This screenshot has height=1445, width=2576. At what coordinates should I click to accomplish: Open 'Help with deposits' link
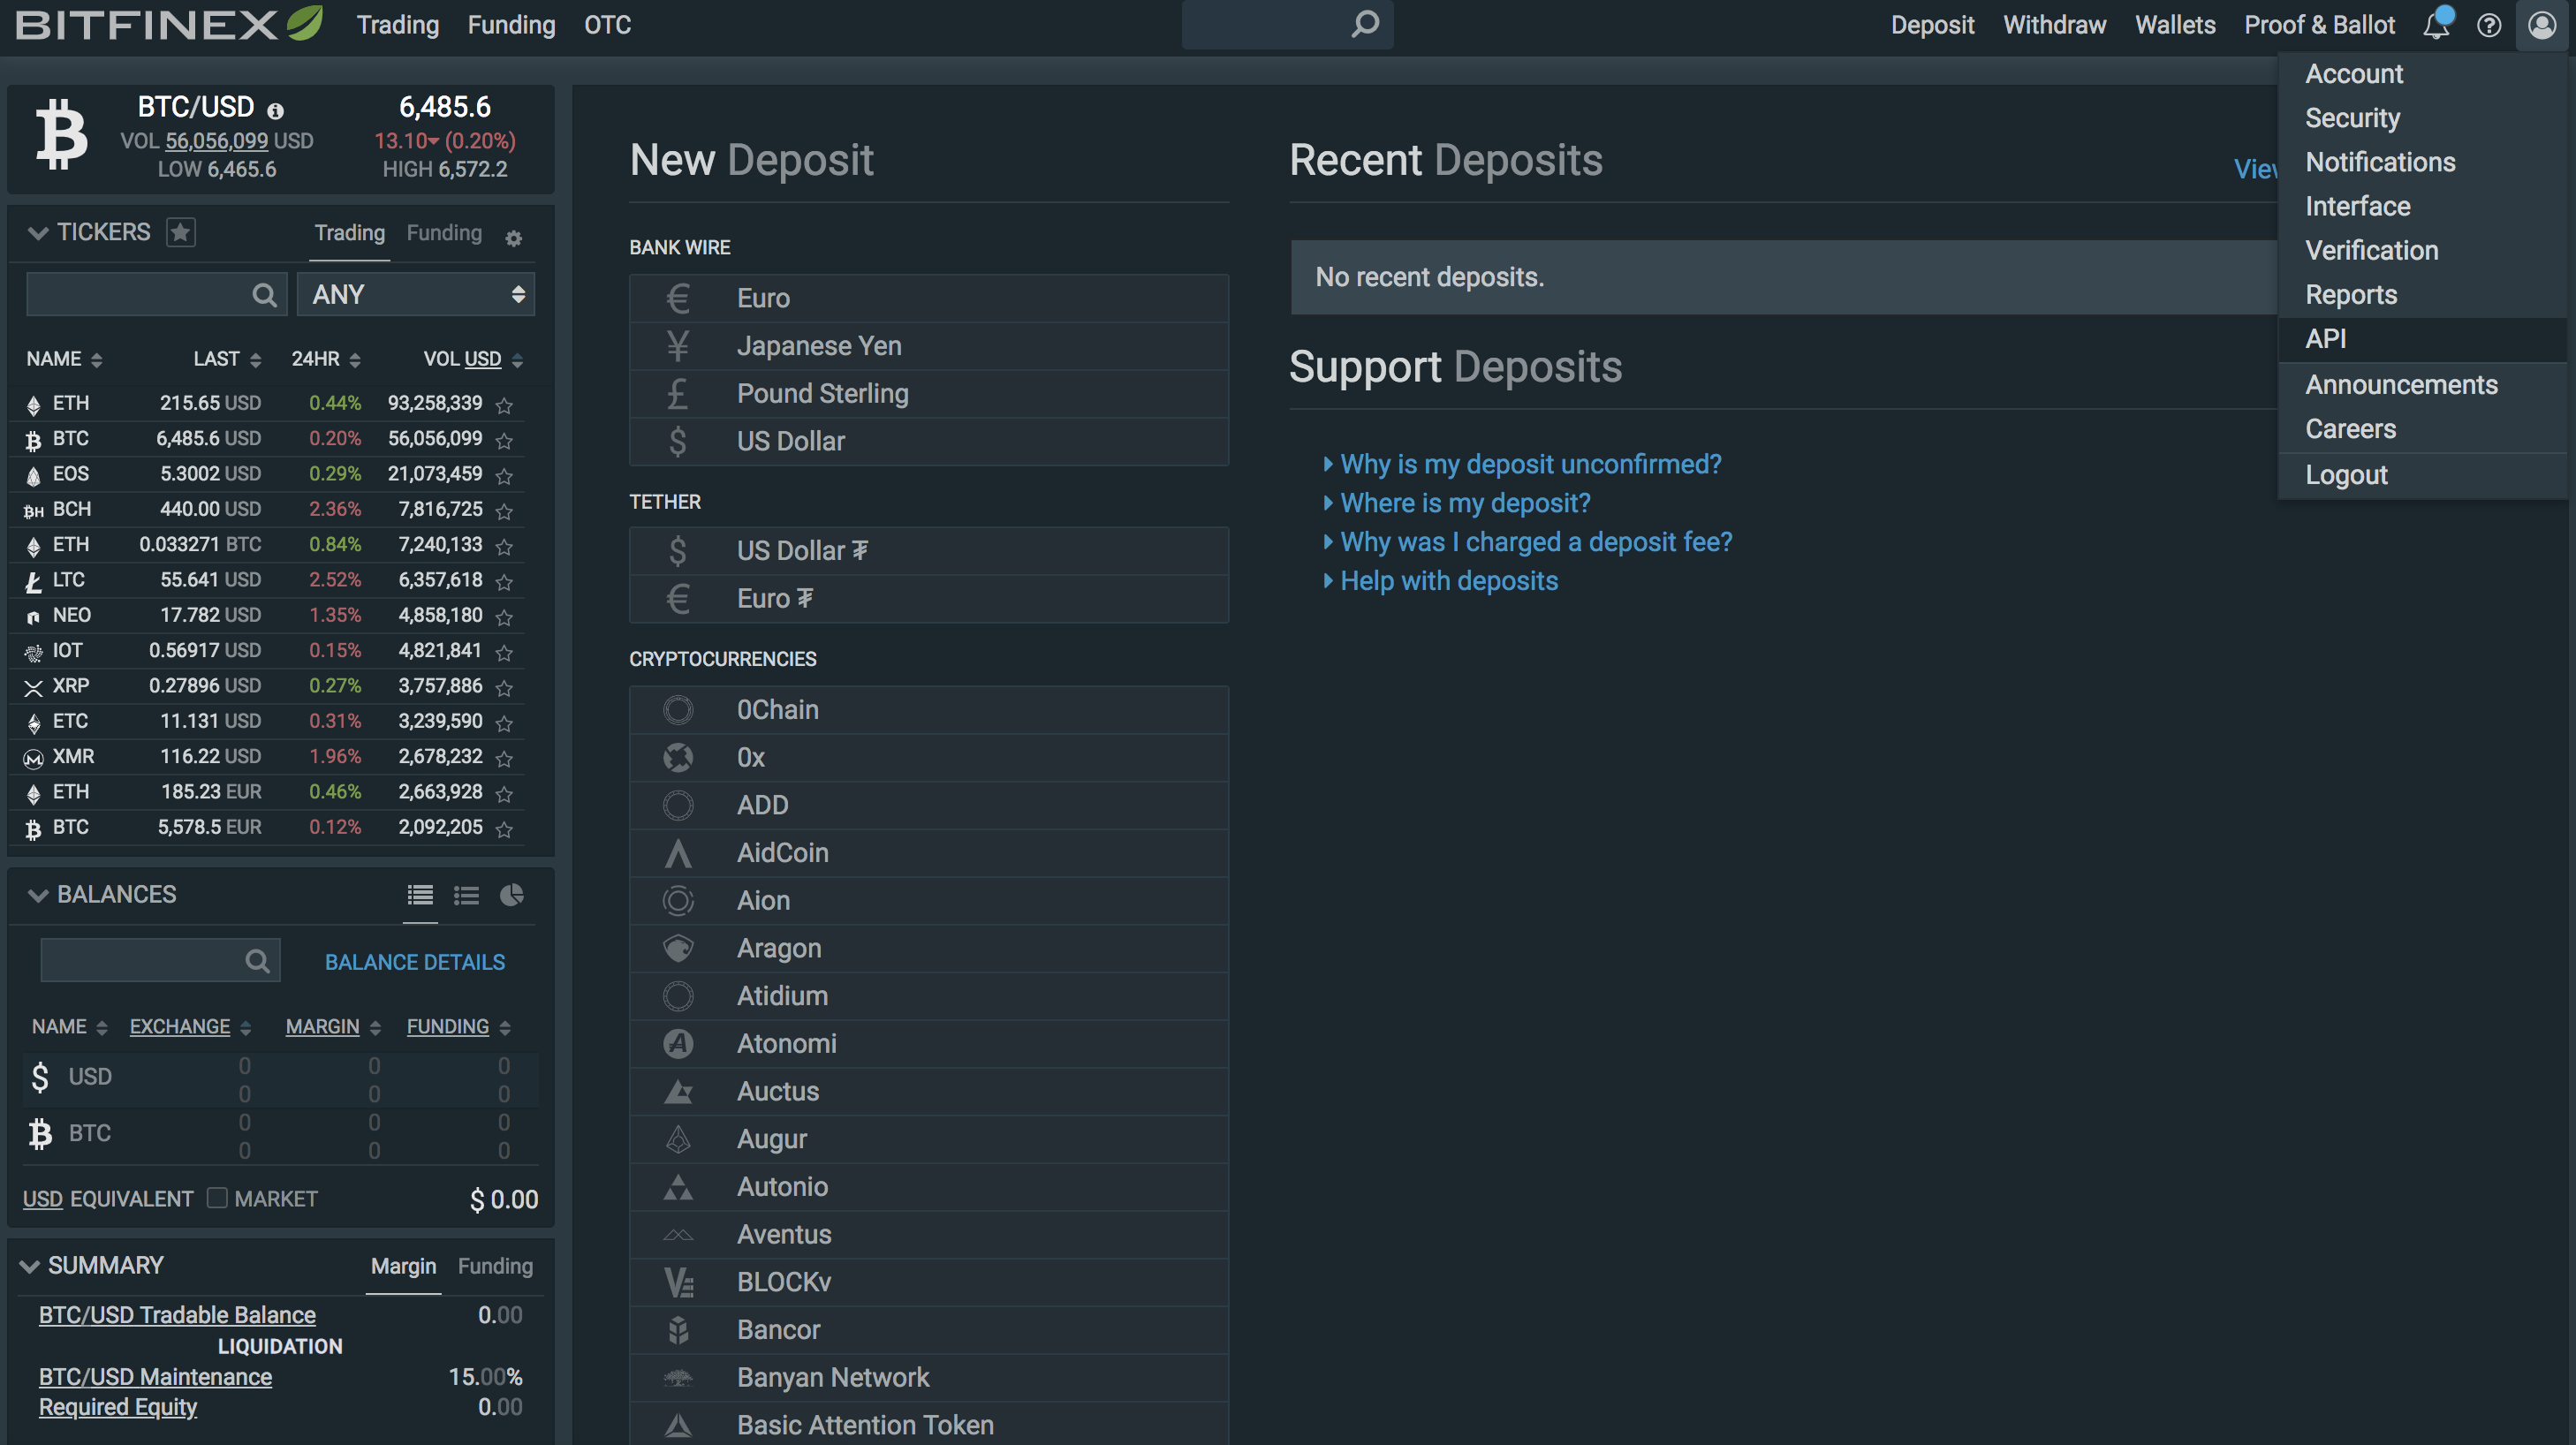pos(1448,581)
